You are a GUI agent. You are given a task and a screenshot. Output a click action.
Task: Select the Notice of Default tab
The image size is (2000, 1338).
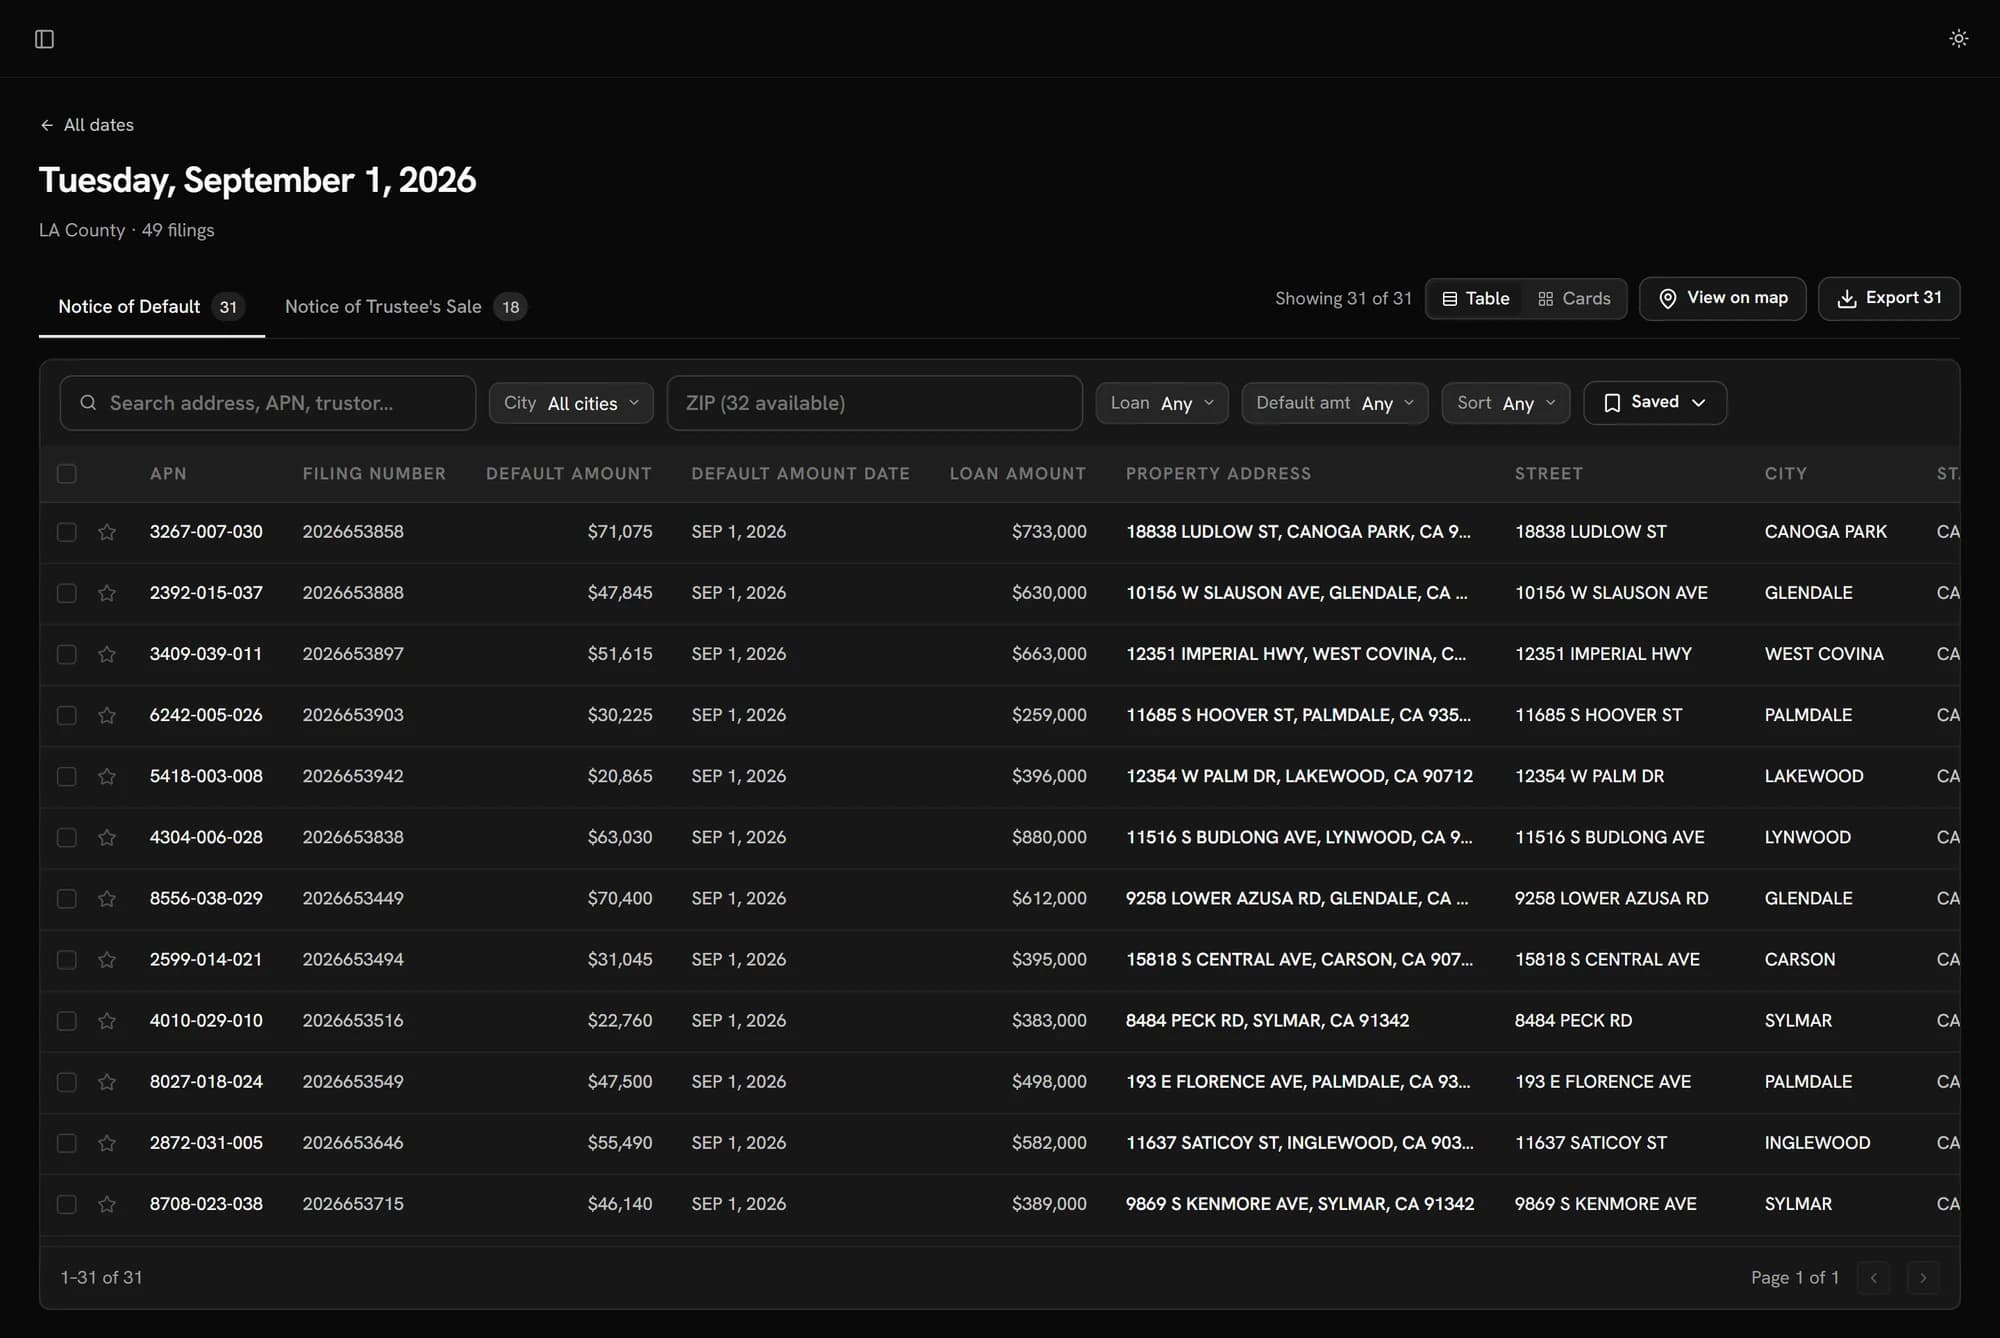click(x=151, y=307)
